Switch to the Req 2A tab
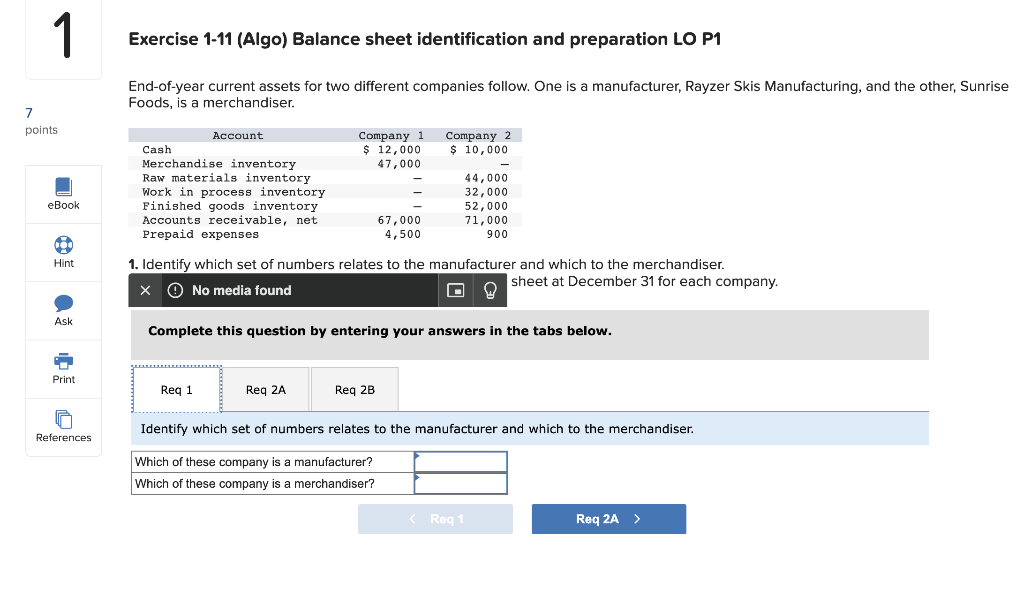This screenshot has width=1024, height=604. [264, 389]
